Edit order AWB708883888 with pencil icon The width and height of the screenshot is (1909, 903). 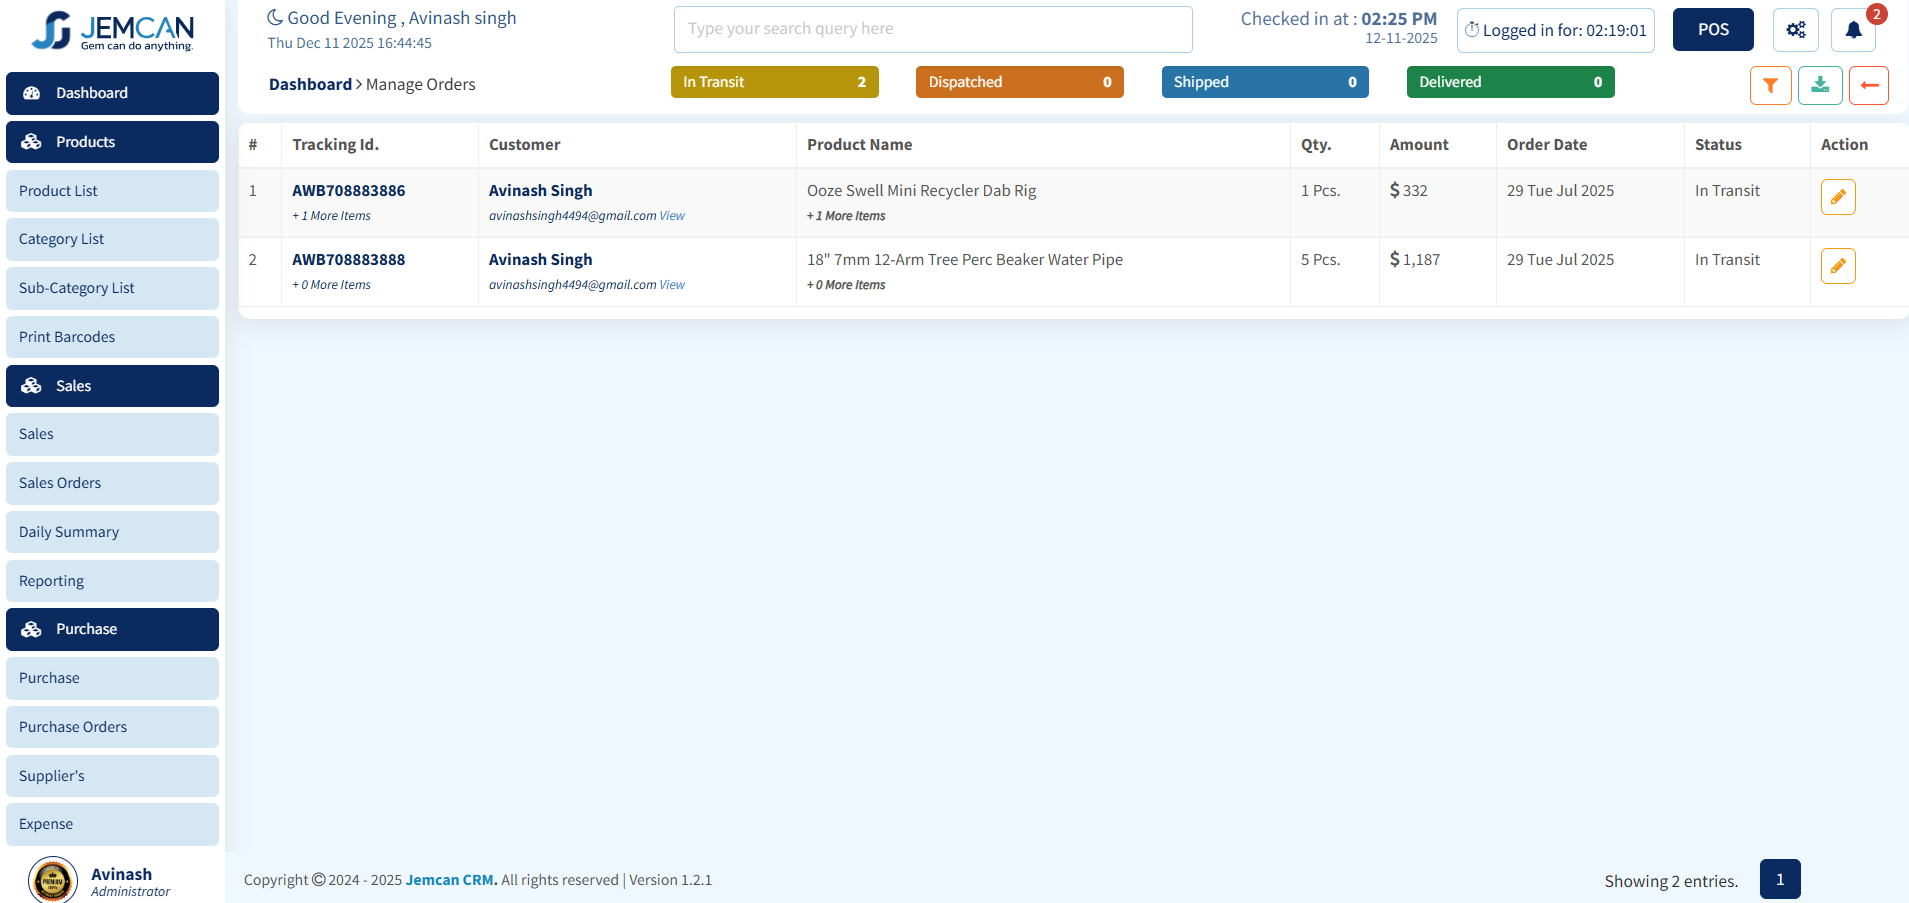coord(1837,266)
